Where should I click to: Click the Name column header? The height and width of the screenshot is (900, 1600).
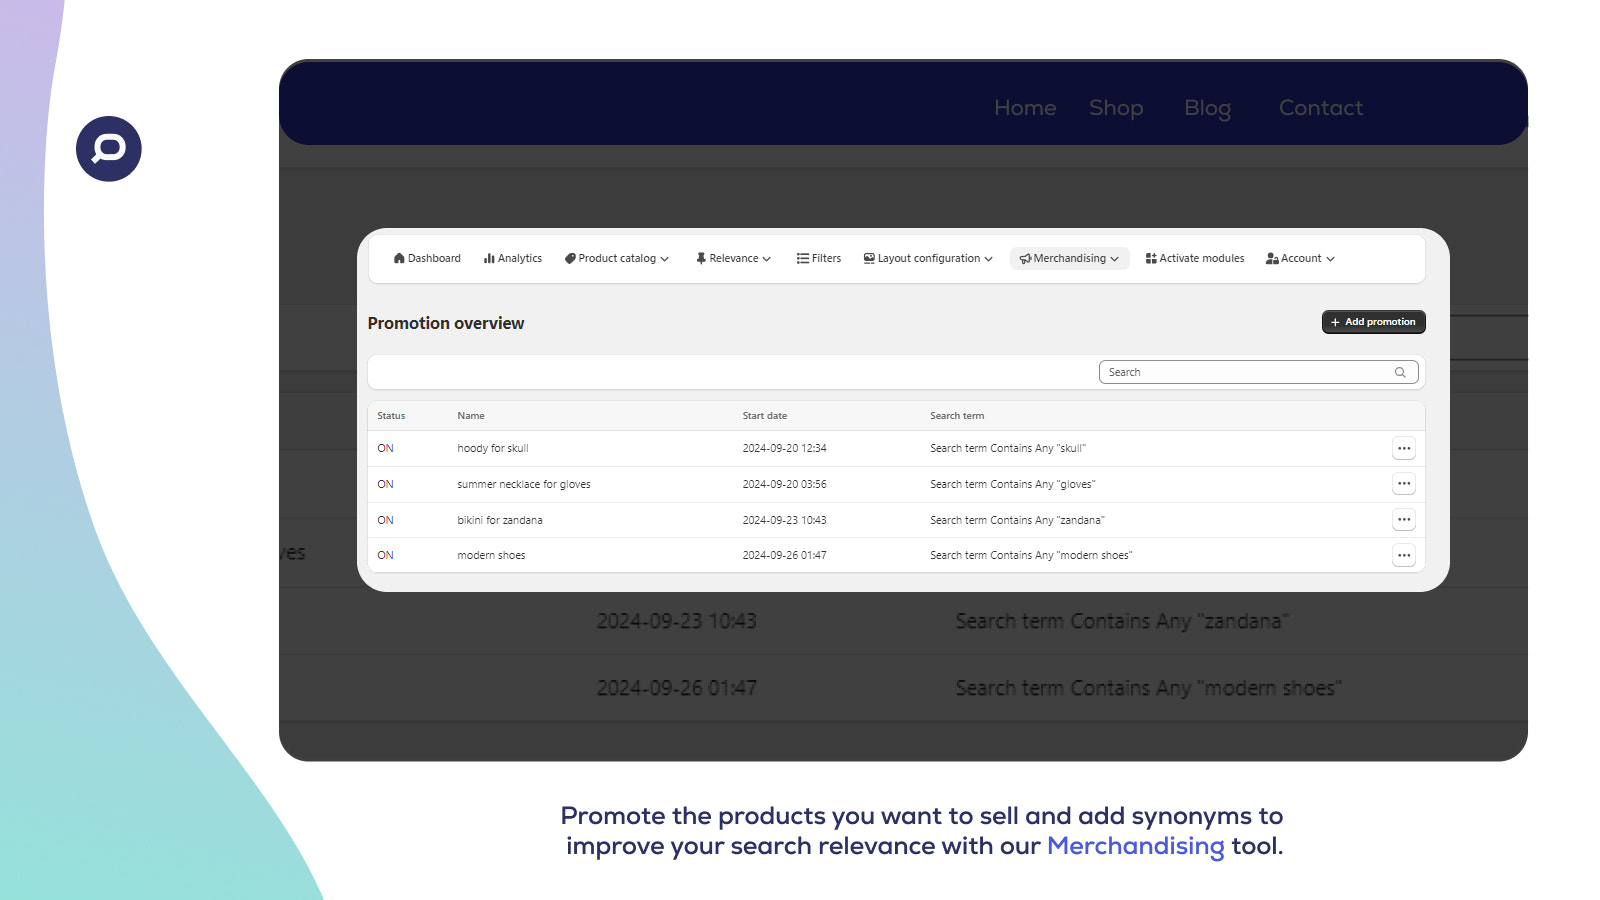471,416
